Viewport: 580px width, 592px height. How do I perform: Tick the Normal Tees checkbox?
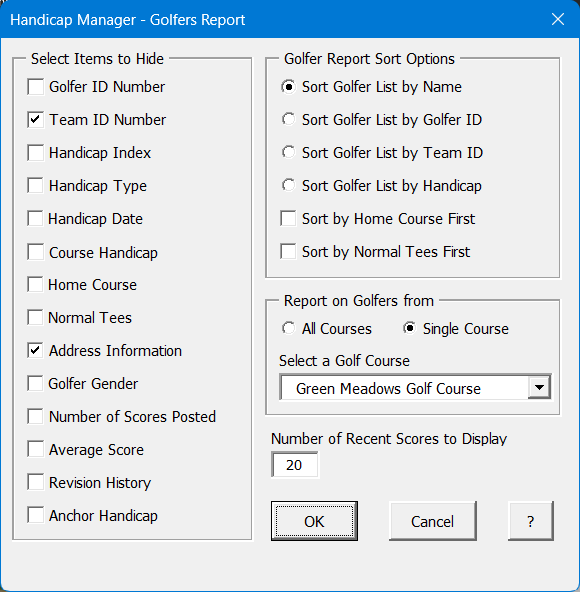point(35,318)
